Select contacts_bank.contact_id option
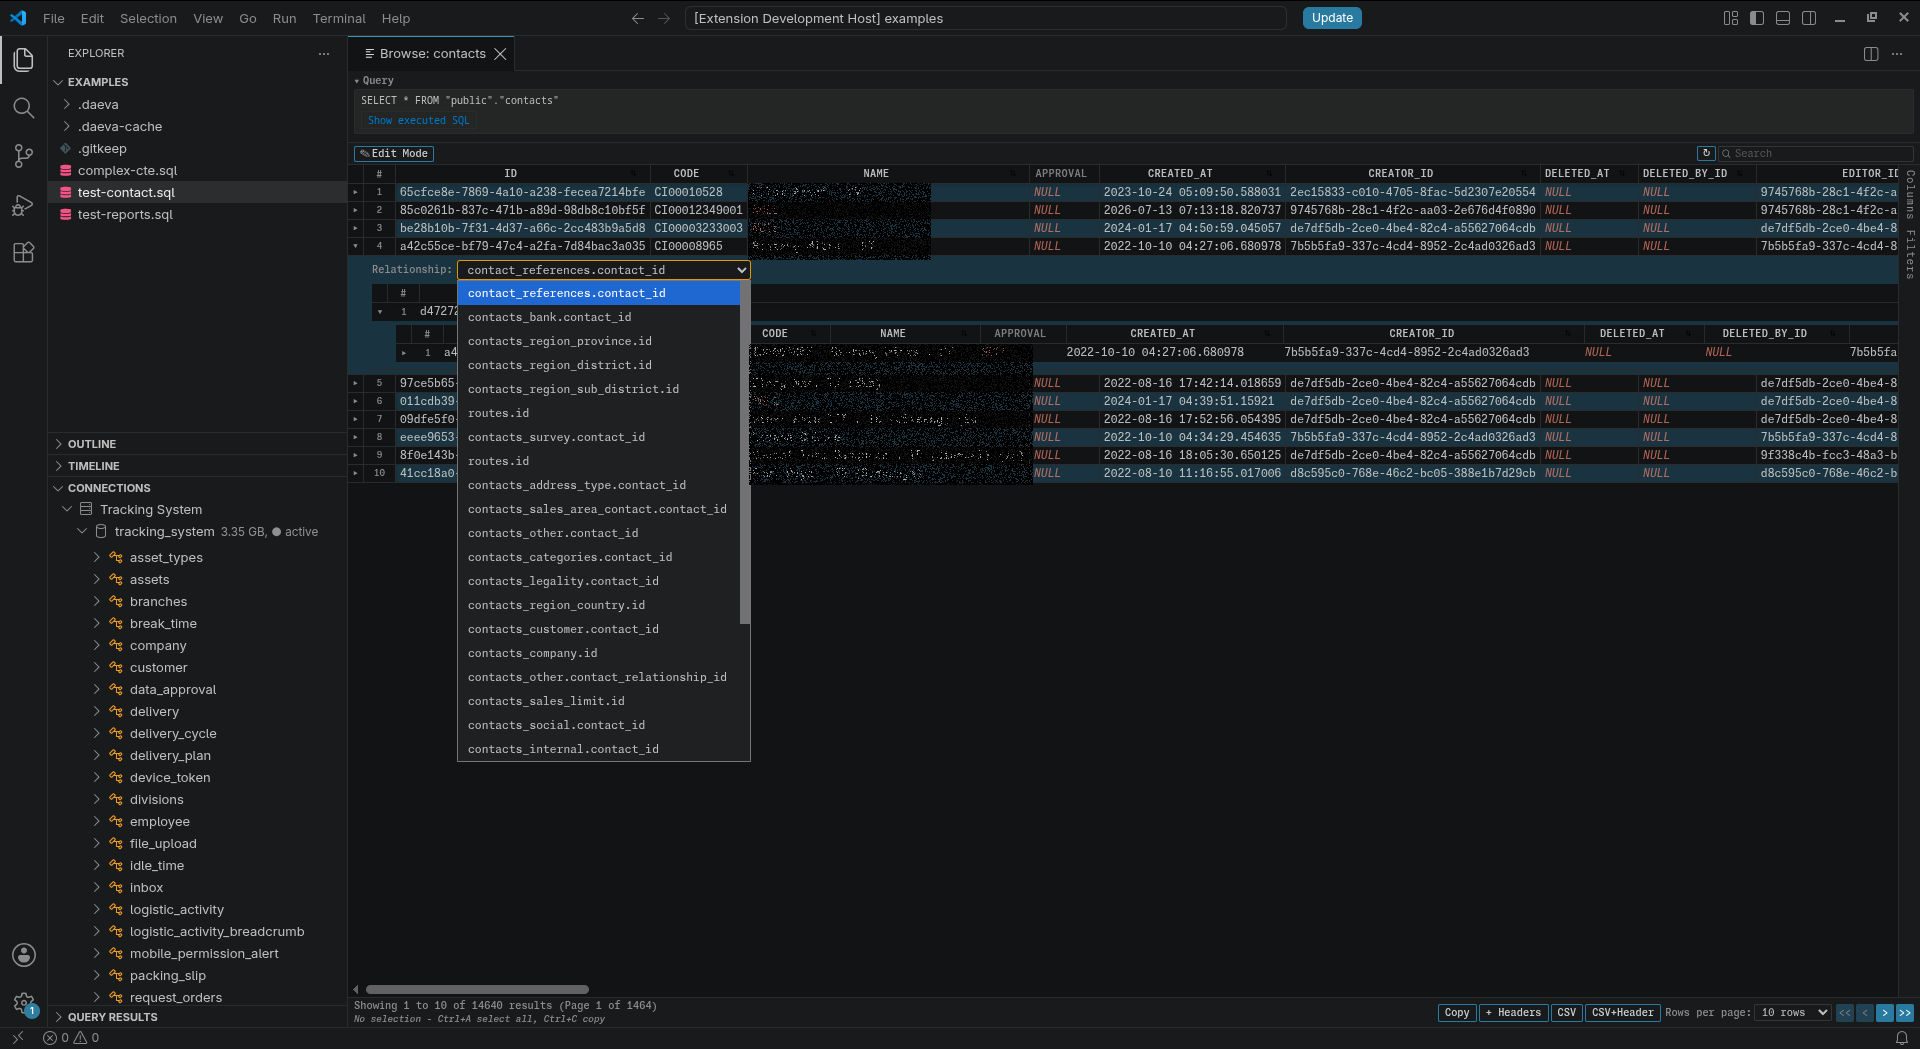 (598, 317)
